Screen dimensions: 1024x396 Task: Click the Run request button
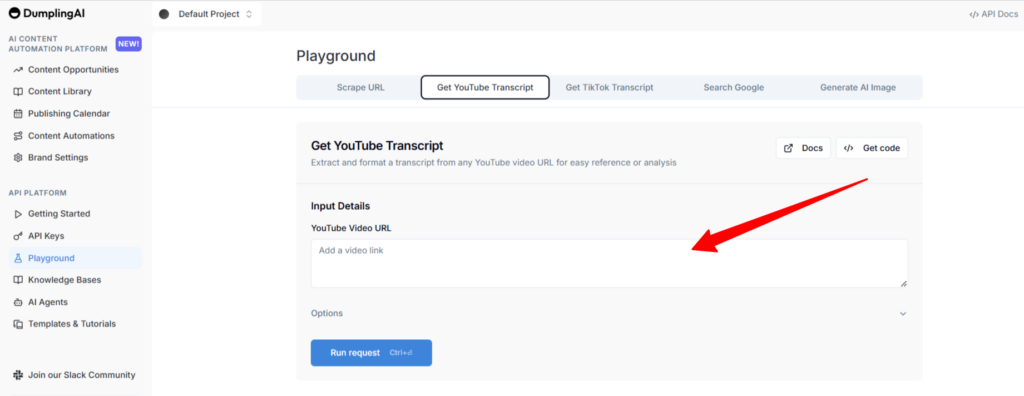[x=371, y=353]
